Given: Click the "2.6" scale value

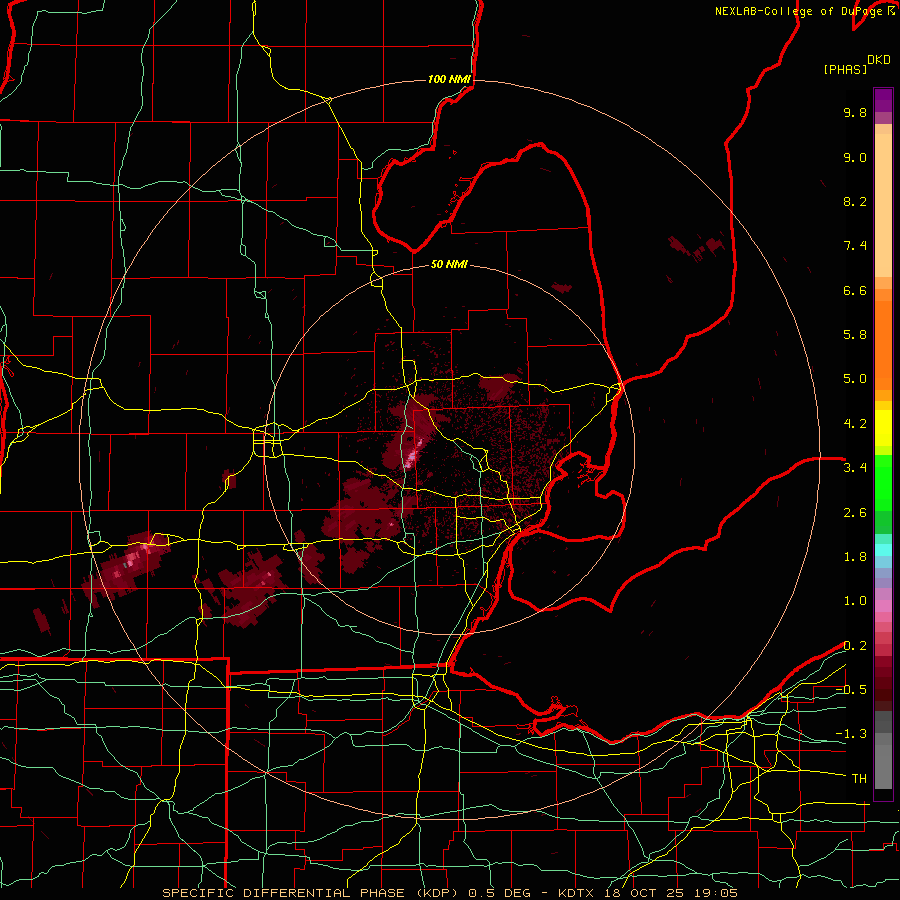Looking at the screenshot, I should pyautogui.click(x=855, y=513).
